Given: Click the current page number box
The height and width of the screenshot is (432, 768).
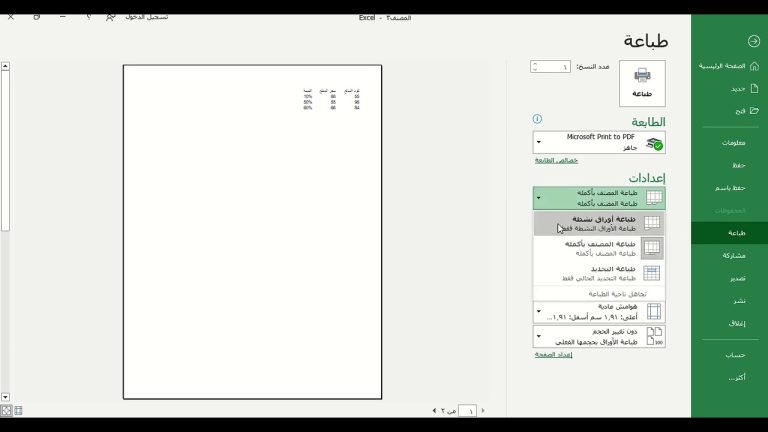Looking at the screenshot, I should coord(466,410).
